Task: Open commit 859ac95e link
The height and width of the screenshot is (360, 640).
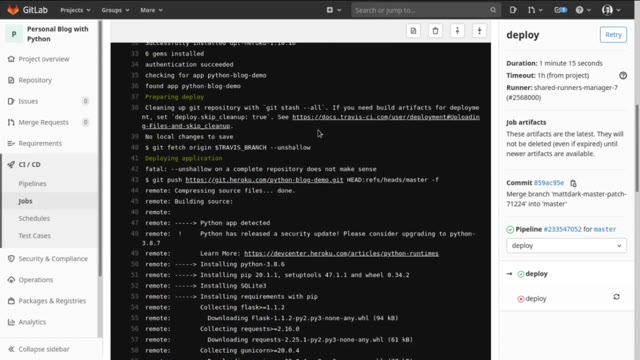Action: pyautogui.click(x=549, y=183)
